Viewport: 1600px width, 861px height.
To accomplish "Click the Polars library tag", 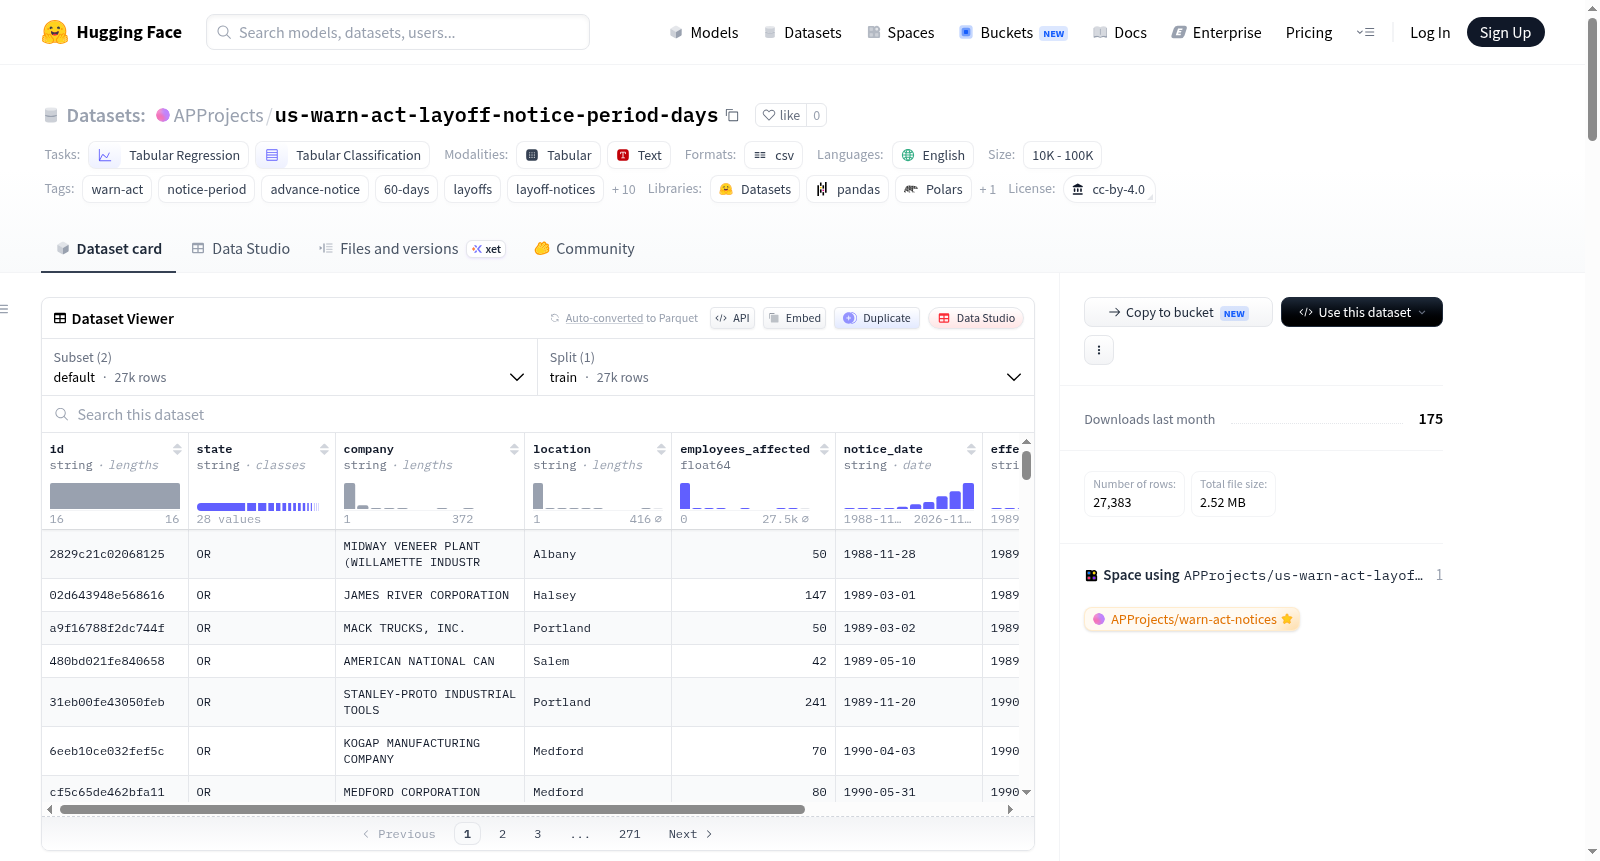I will click(x=933, y=189).
